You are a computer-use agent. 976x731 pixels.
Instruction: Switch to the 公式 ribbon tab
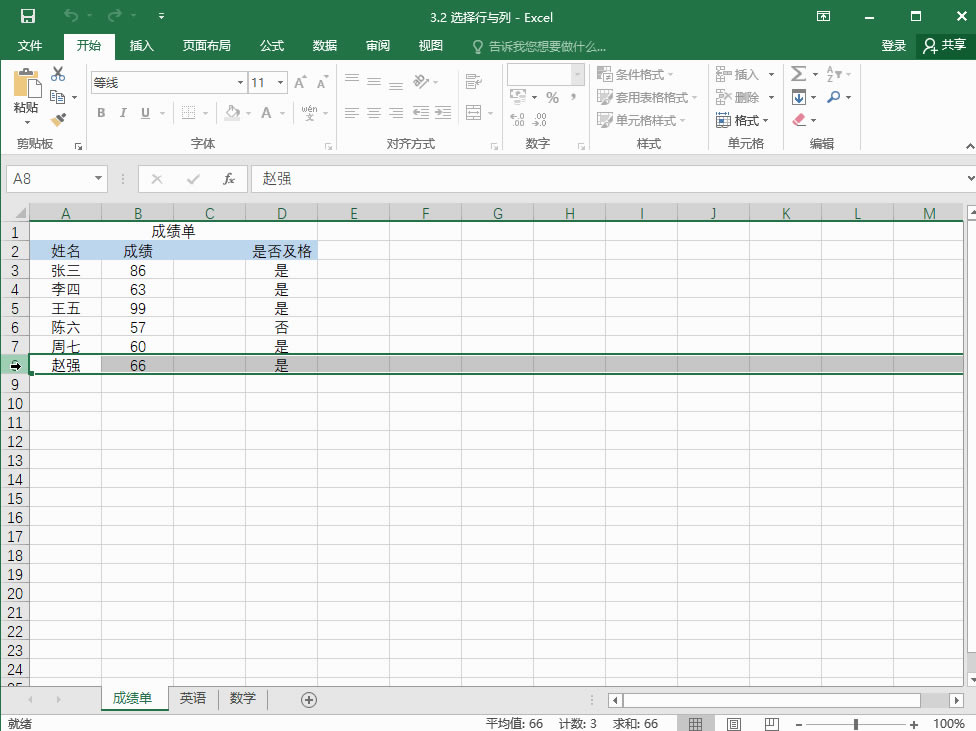pyautogui.click(x=271, y=45)
